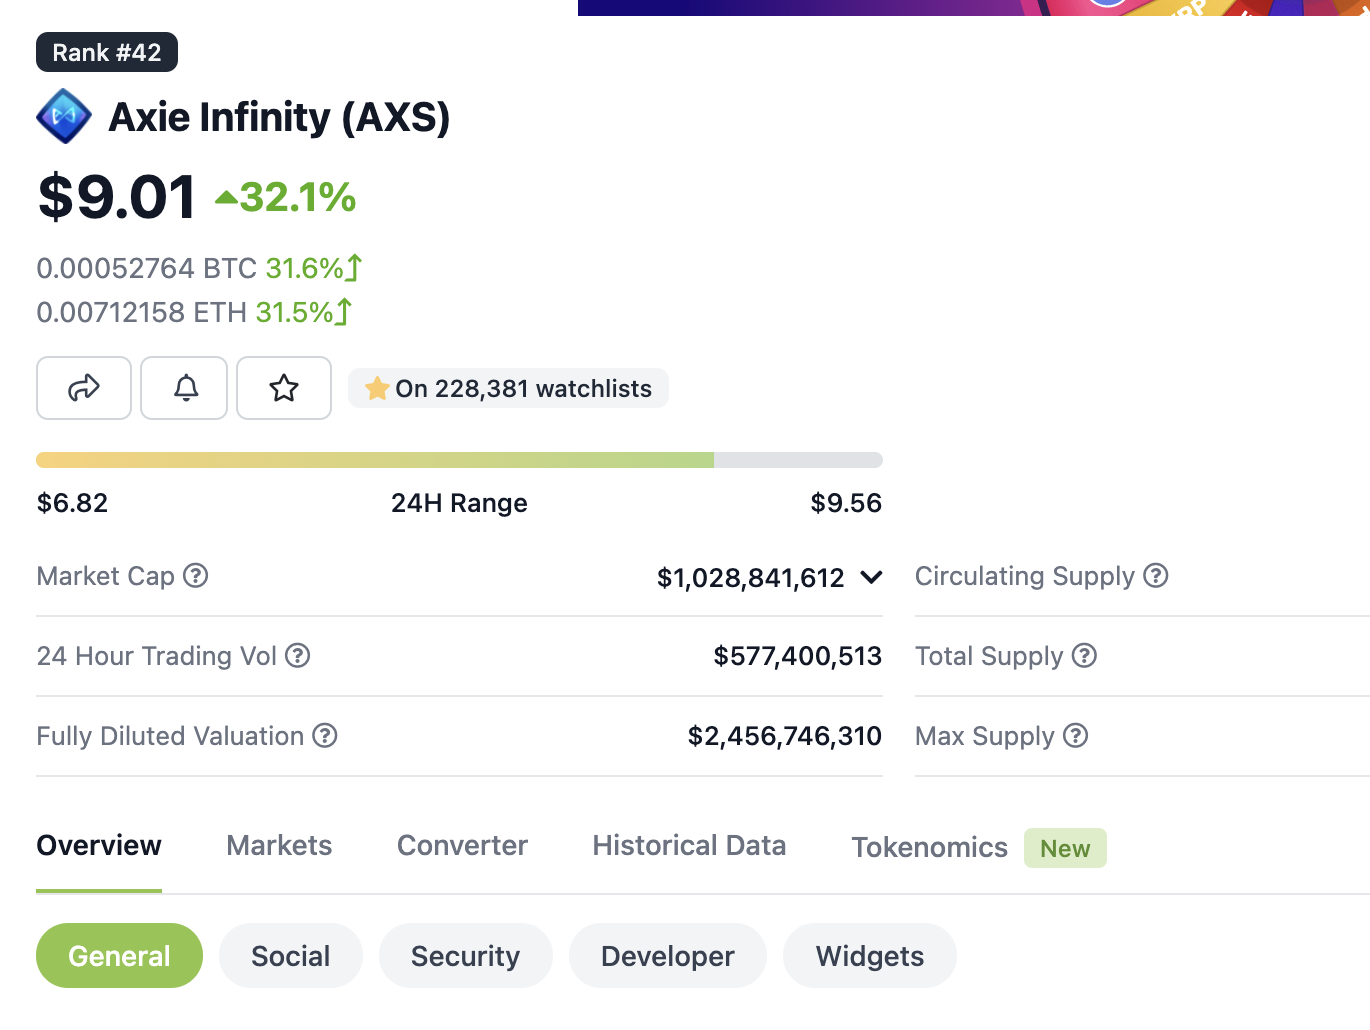Image resolution: width=1370 pixels, height=1030 pixels.
Task: Open Total Supply help question icon
Action: (x=1085, y=656)
